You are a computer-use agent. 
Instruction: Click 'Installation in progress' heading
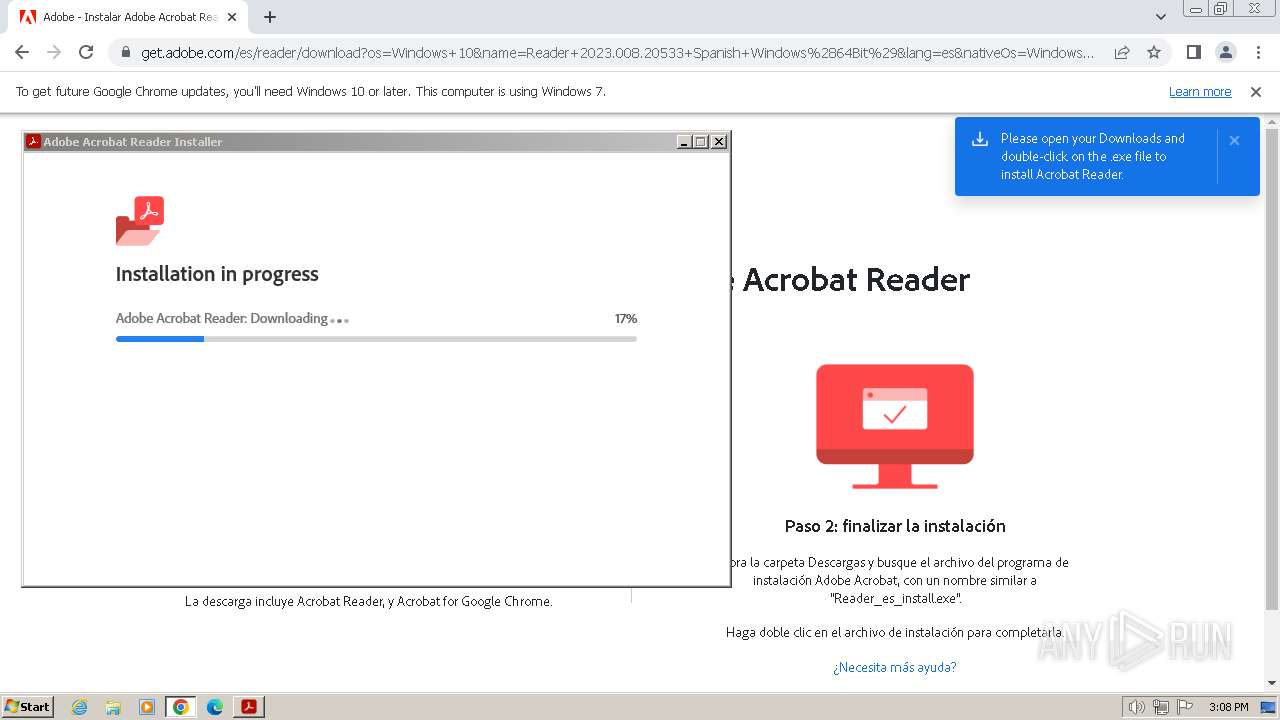coord(217,274)
